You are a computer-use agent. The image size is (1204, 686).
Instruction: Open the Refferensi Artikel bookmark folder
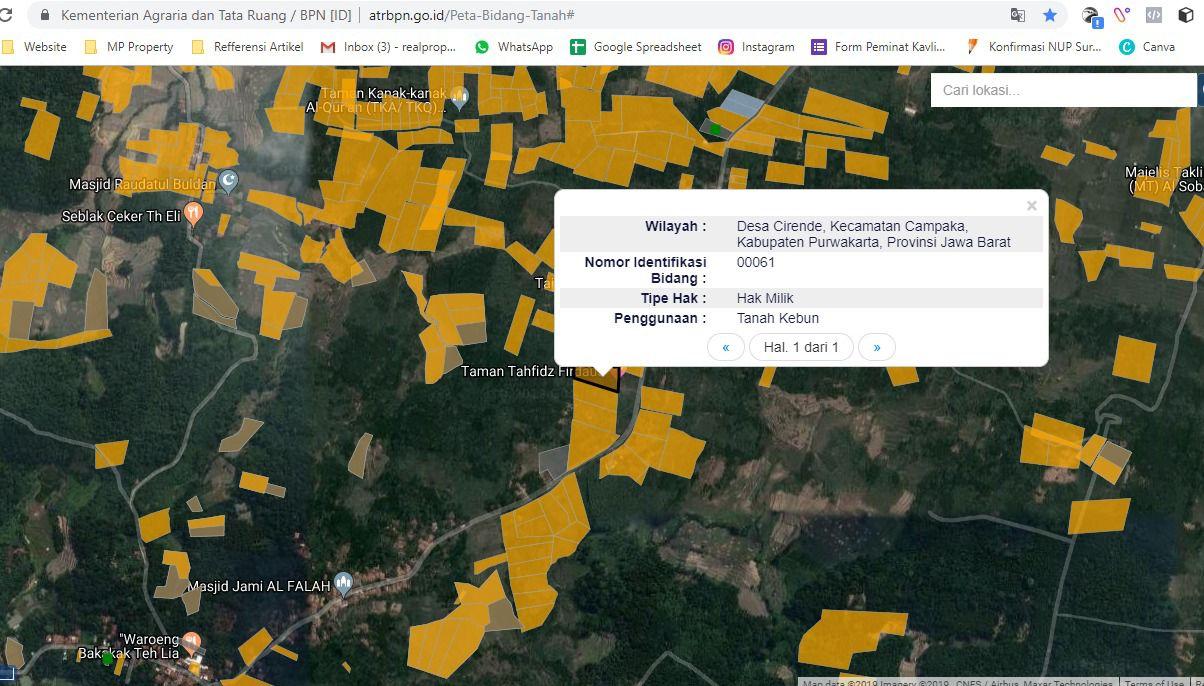[x=247, y=47]
